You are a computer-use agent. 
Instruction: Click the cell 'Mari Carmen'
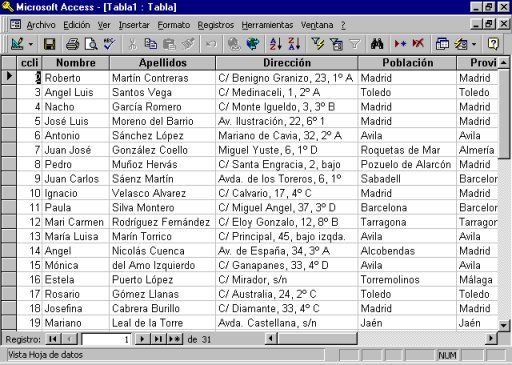tap(76, 222)
